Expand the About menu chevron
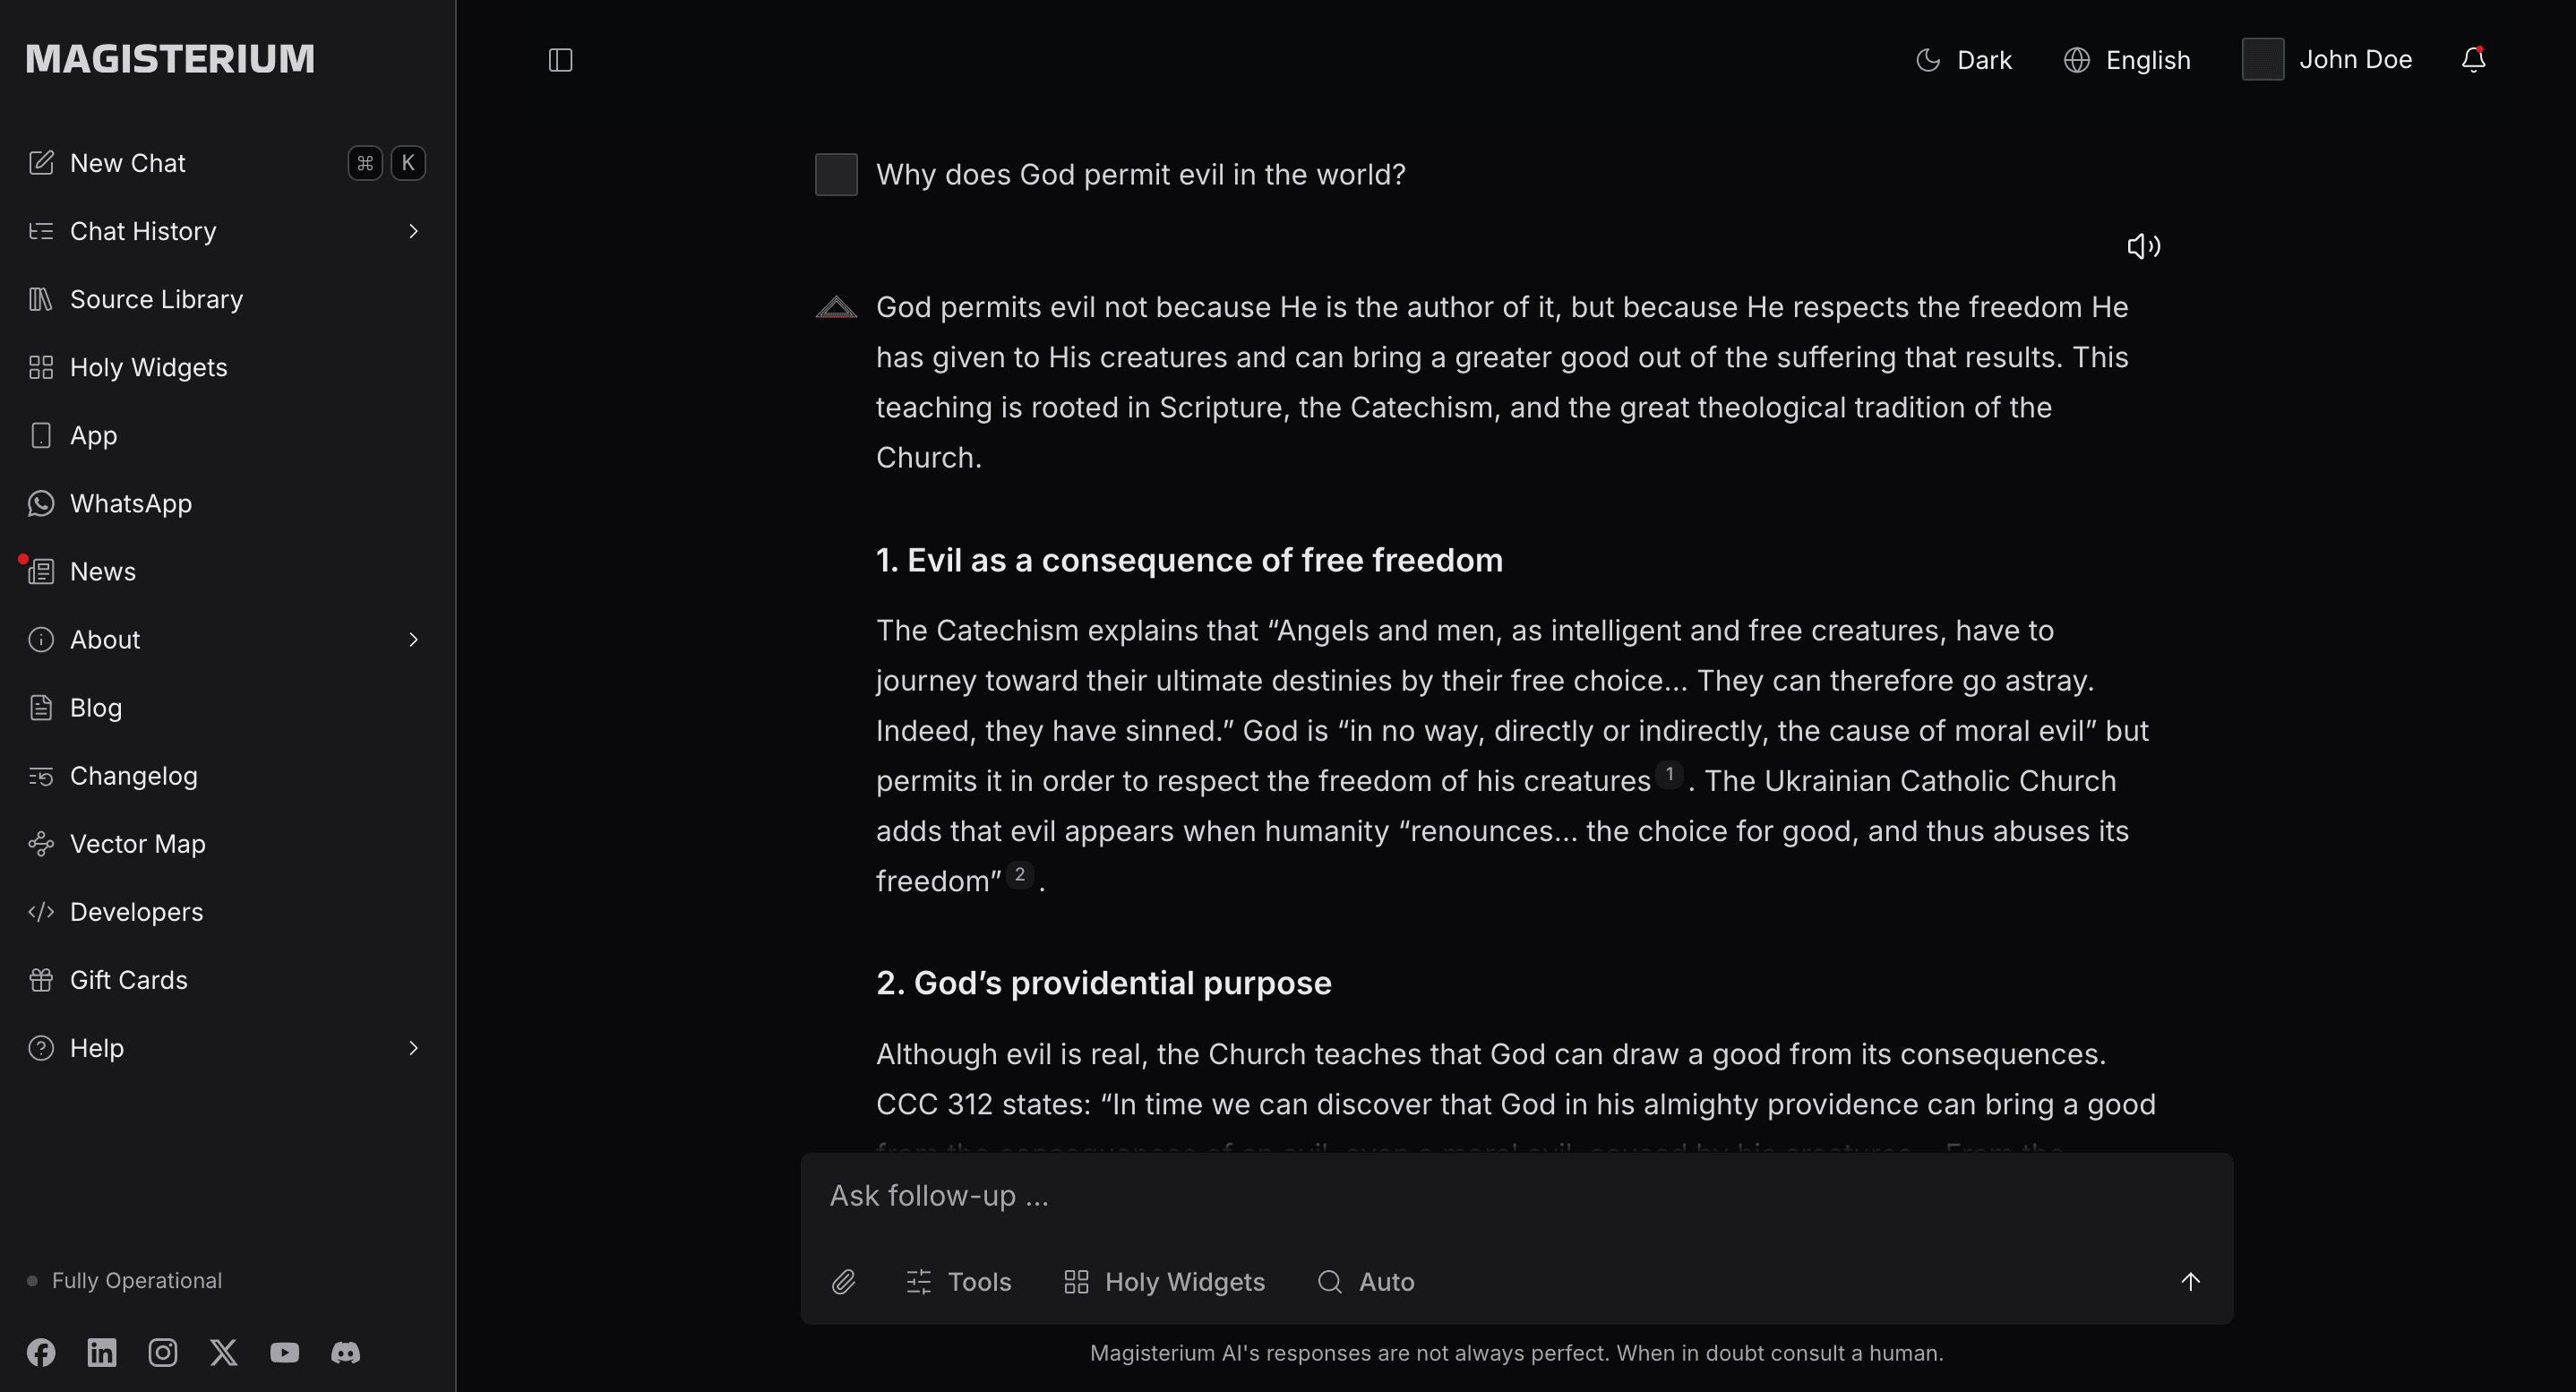This screenshot has width=2576, height=1392. click(x=413, y=640)
